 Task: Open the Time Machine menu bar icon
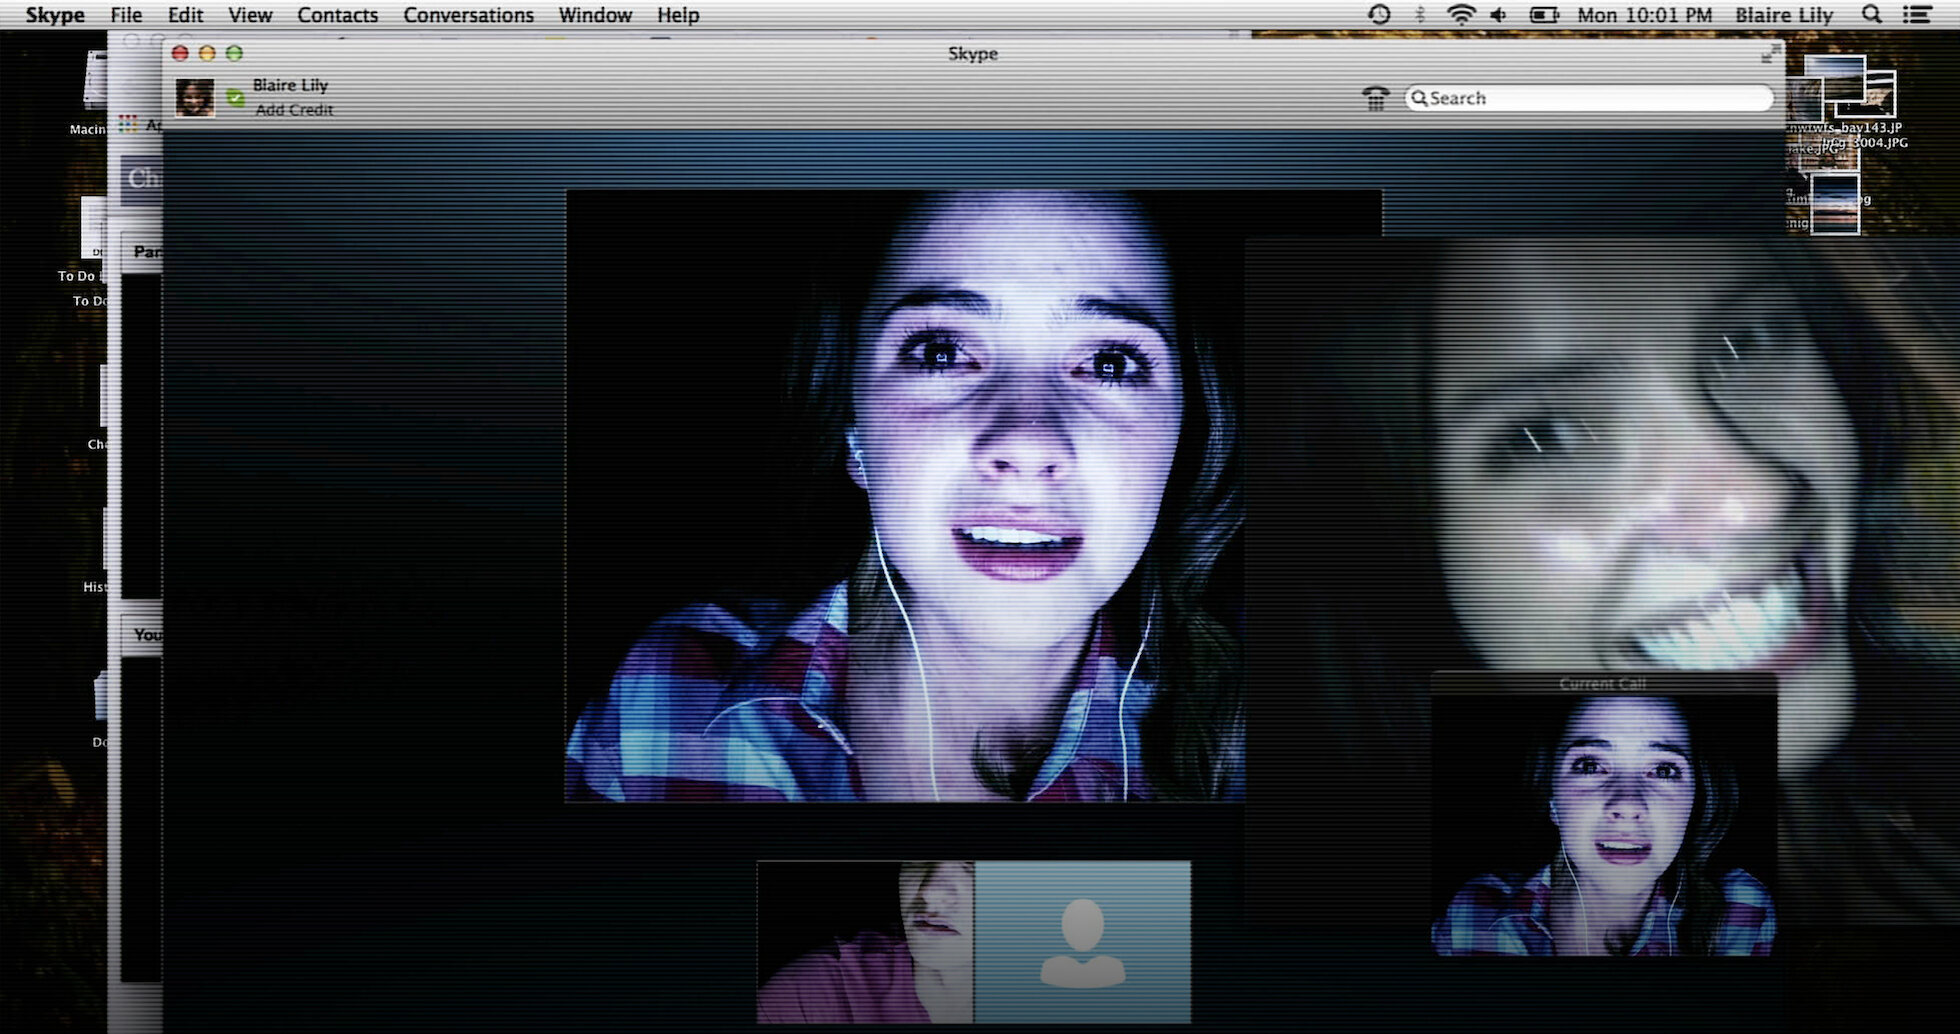1379,15
